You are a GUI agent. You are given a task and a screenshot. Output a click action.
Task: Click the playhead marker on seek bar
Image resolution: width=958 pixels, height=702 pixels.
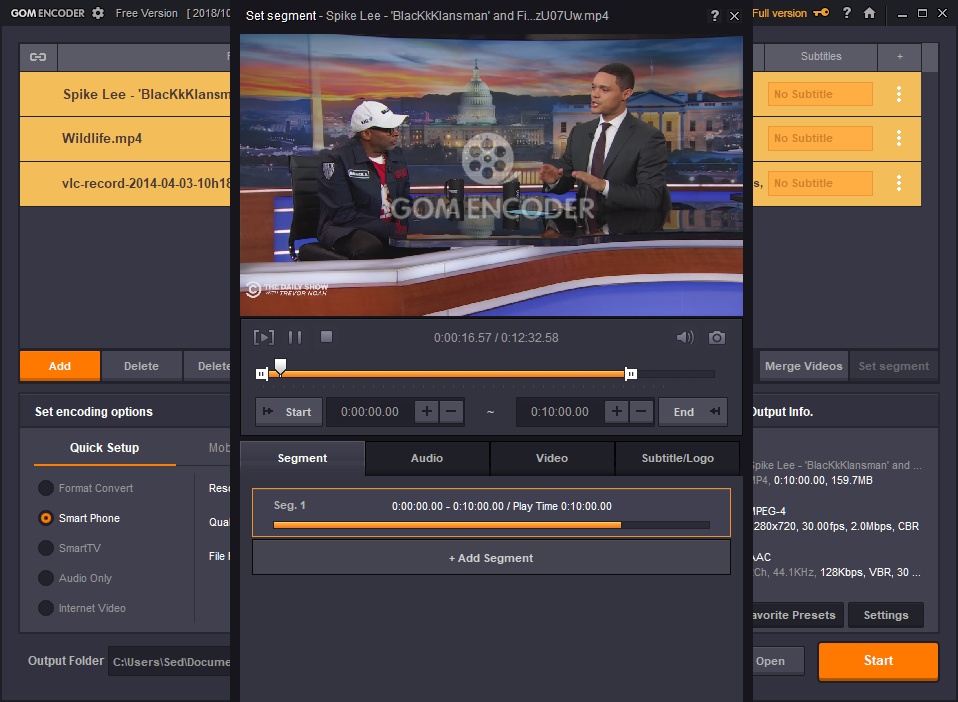click(280, 366)
